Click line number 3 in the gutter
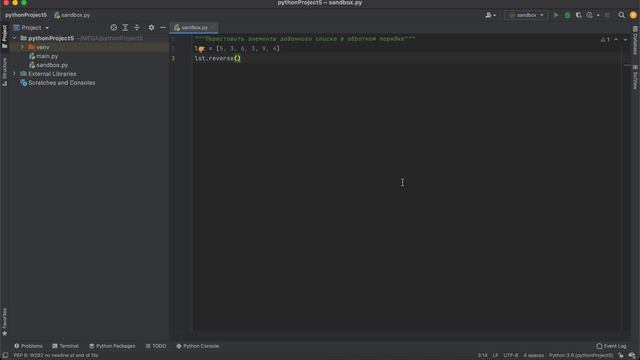640x360 pixels. click(x=173, y=58)
